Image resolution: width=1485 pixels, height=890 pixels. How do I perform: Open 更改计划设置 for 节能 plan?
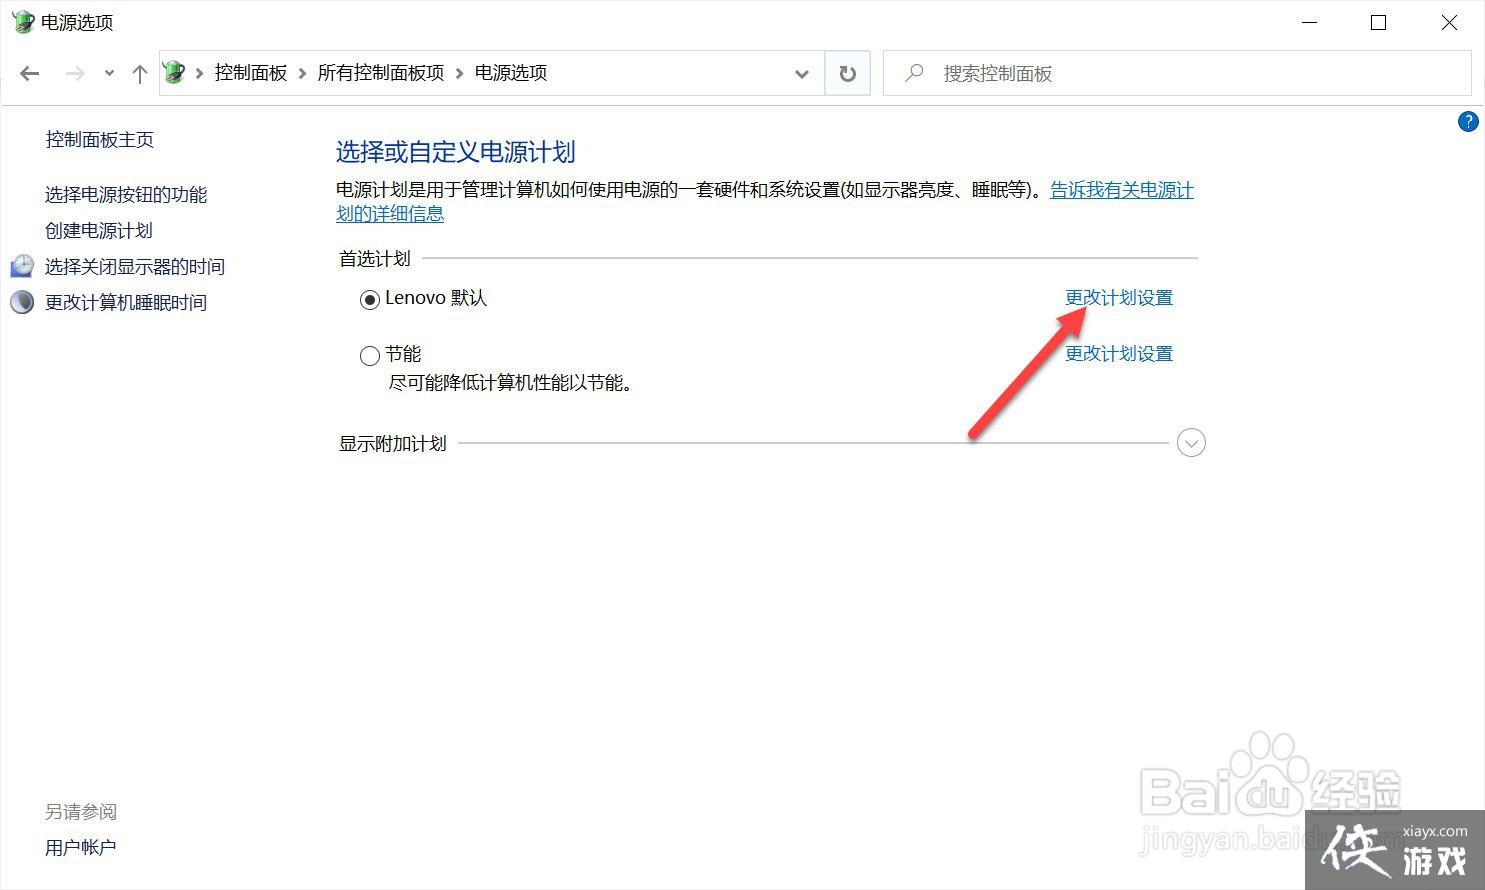[1119, 353]
